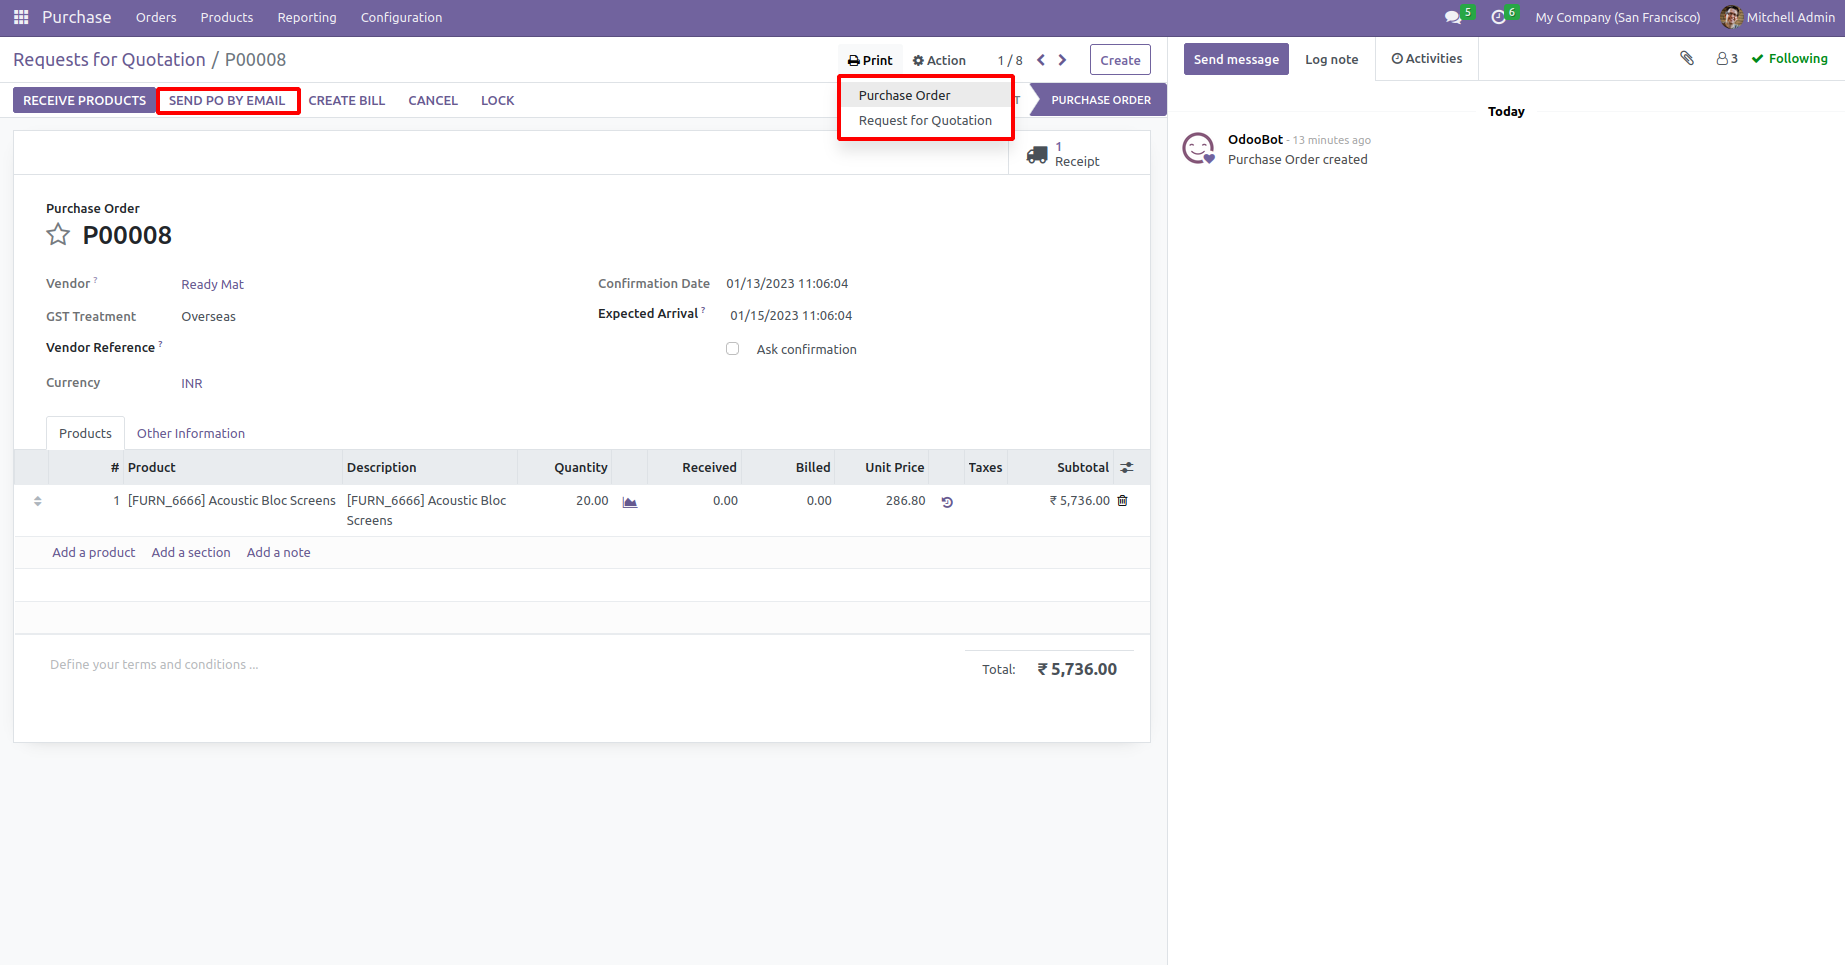Click the Purchase app title
The width and height of the screenshot is (1845, 965).
[x=77, y=17]
